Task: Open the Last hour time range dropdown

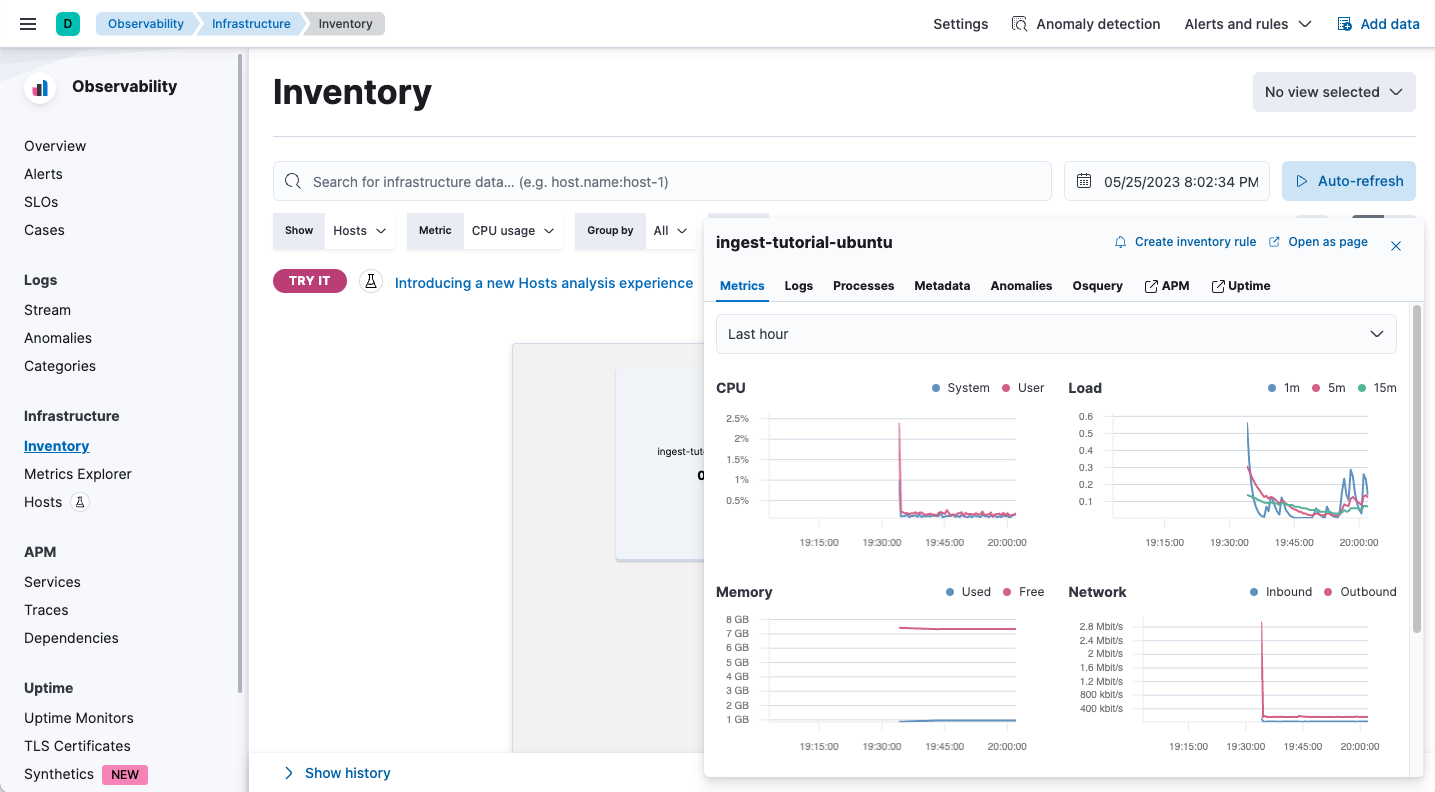Action: coord(1056,333)
